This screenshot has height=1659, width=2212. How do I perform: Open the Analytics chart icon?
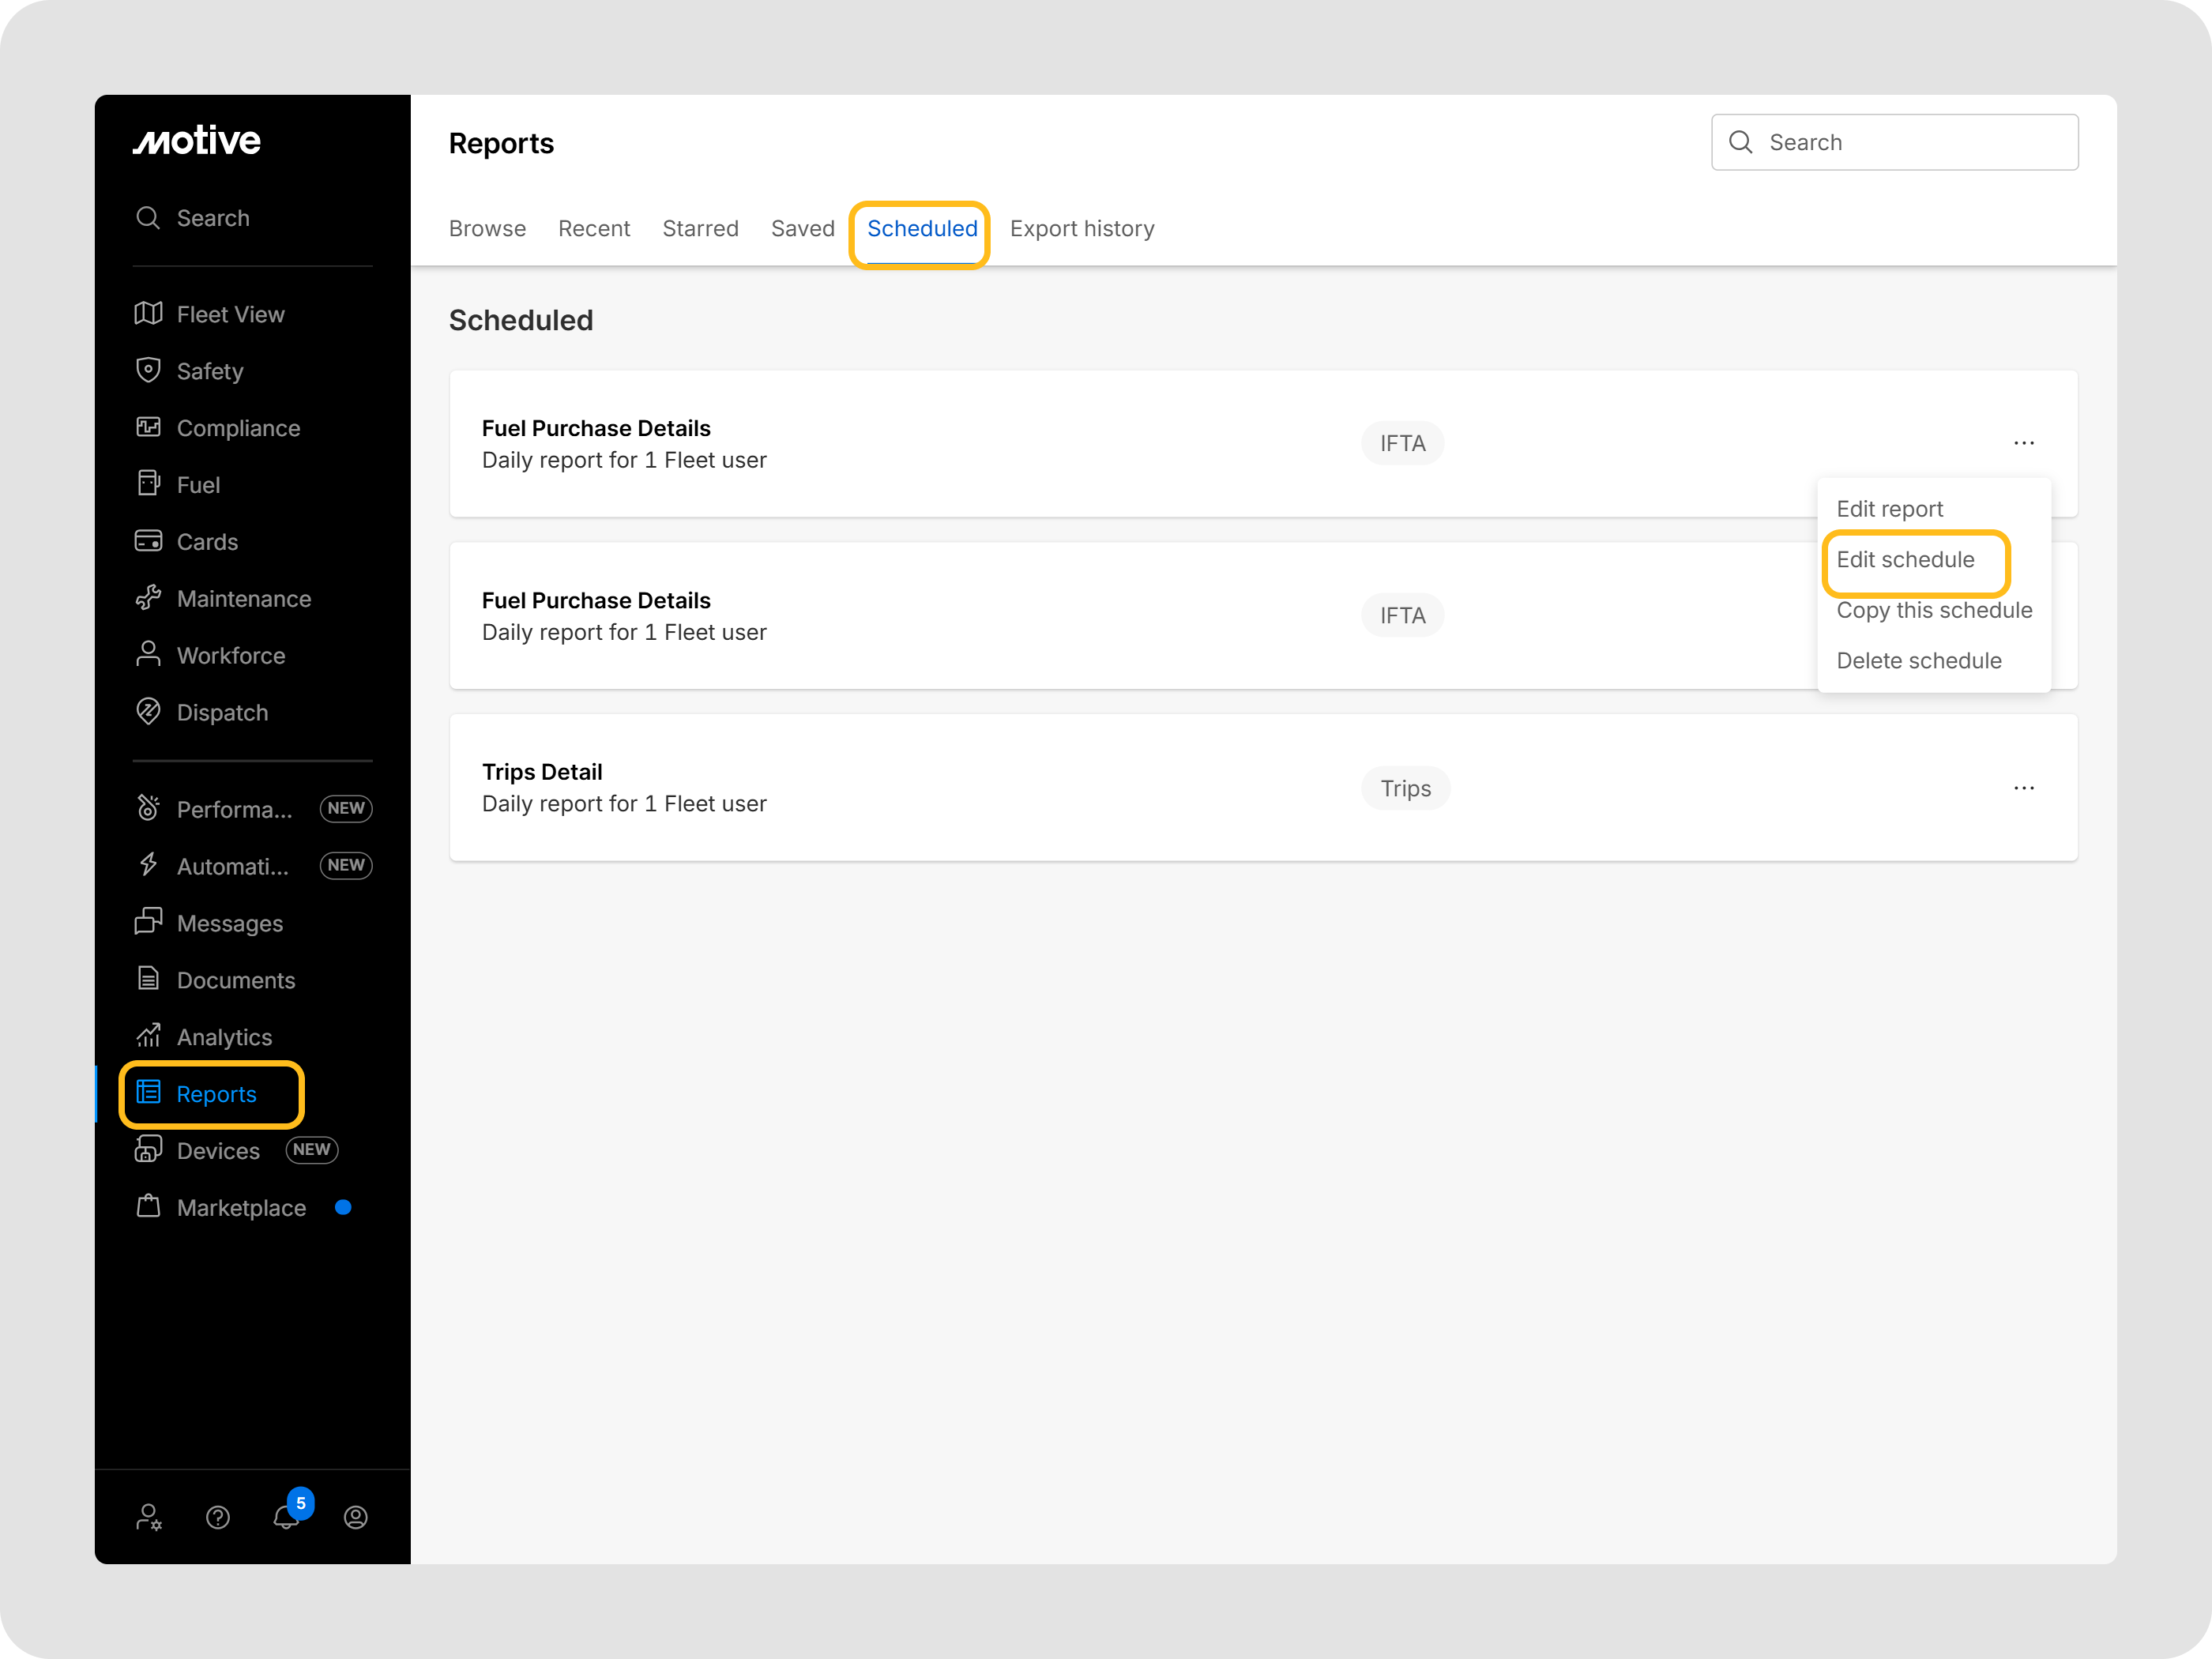pyautogui.click(x=148, y=1036)
